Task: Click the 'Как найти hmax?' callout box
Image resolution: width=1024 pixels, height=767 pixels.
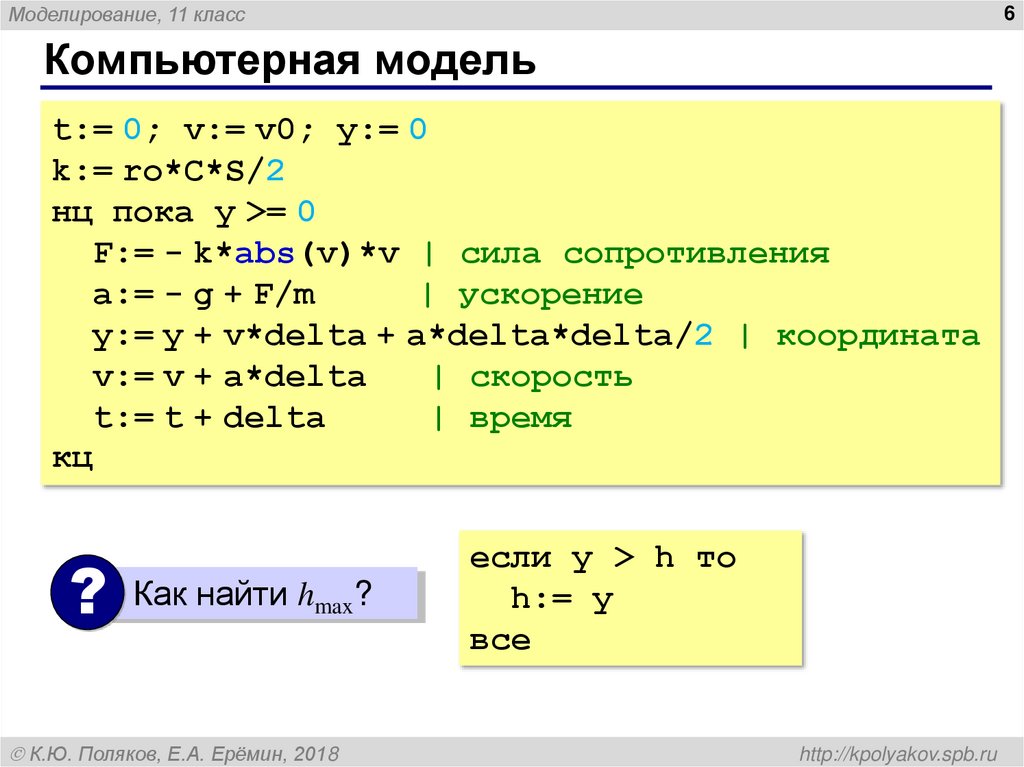Action: coord(270,592)
